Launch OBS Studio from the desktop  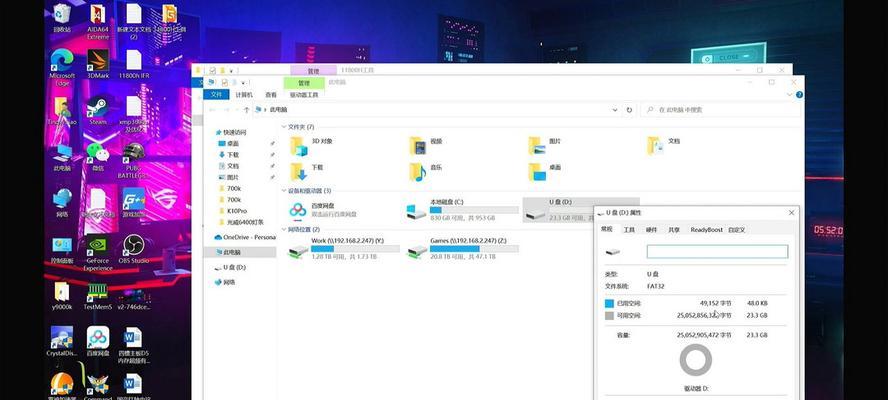pyautogui.click(x=133, y=248)
